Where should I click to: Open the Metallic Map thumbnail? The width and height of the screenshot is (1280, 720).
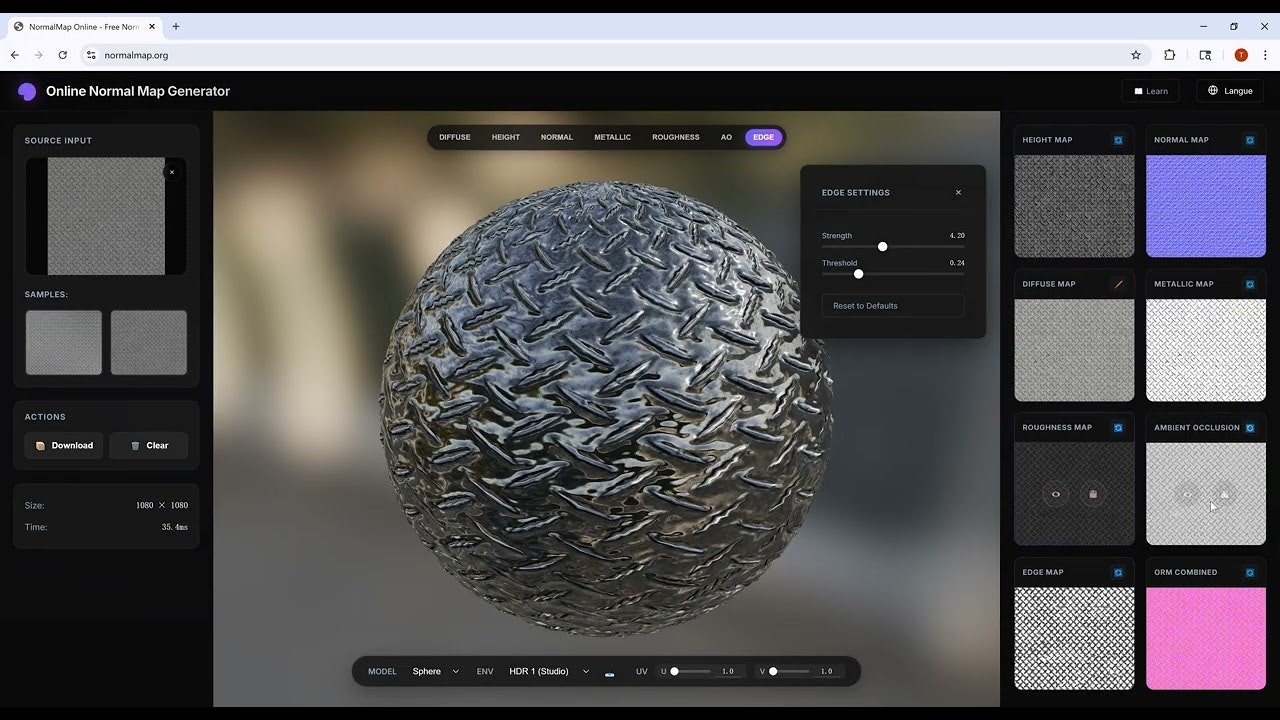tap(1206, 350)
